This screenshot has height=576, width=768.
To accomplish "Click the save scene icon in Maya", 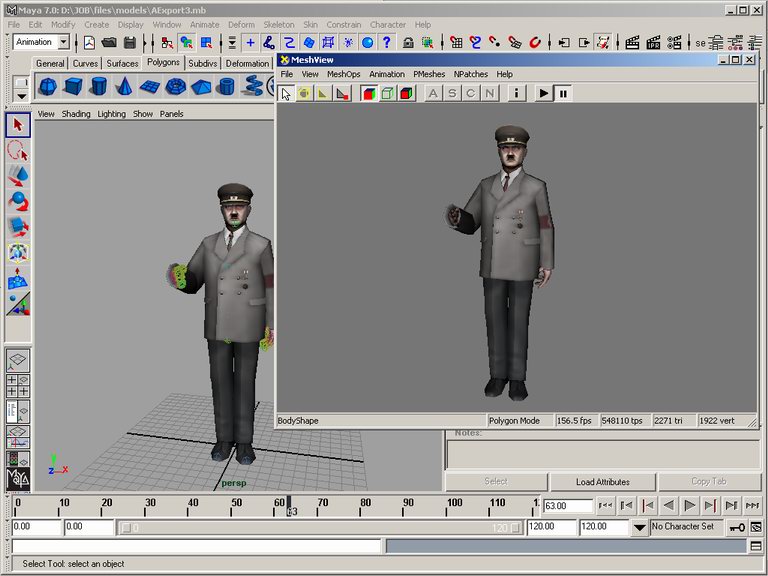I will 130,43.
